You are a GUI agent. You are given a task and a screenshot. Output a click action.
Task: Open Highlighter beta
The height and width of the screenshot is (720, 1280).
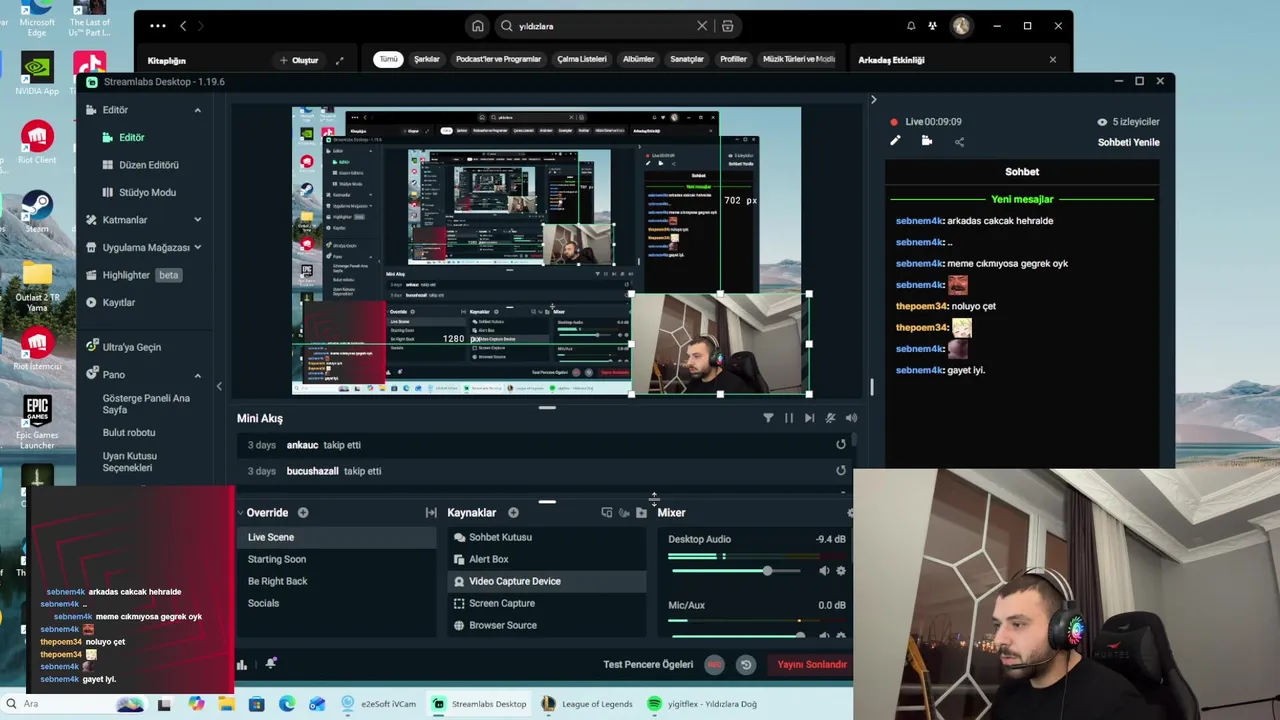point(133,275)
